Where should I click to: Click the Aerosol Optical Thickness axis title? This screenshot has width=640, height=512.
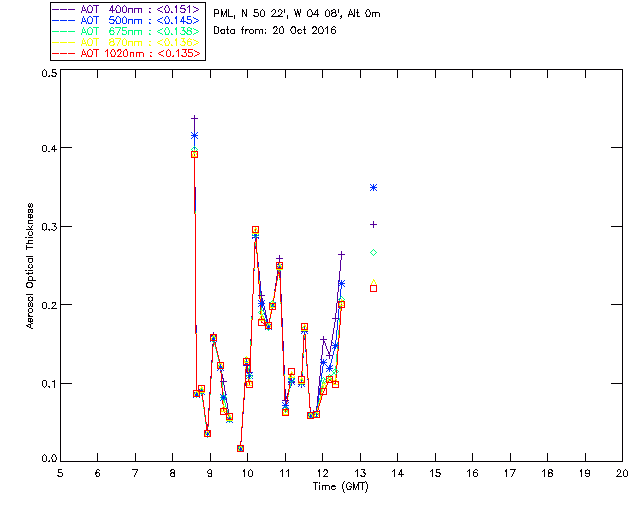30,266
